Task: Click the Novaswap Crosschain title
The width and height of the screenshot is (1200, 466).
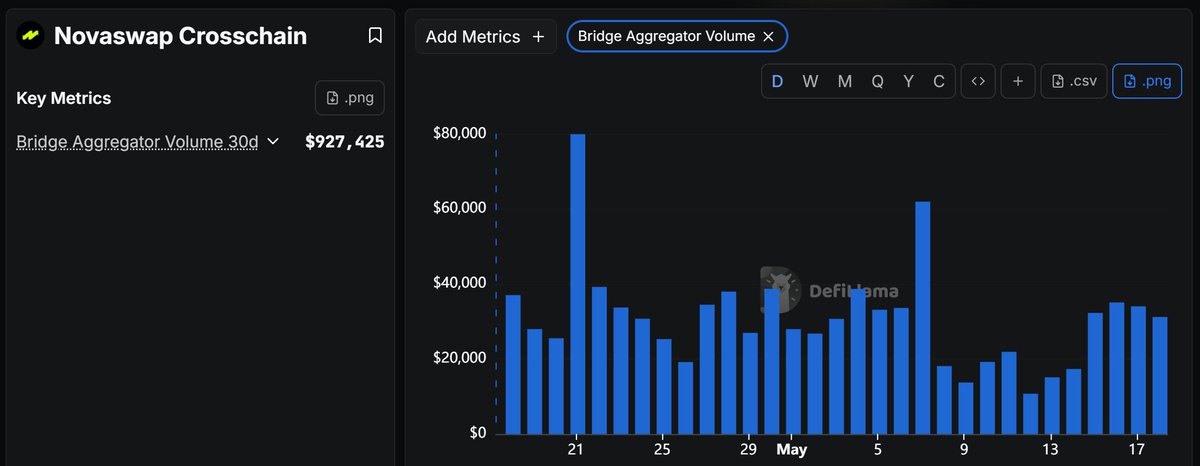Action: click(x=180, y=36)
